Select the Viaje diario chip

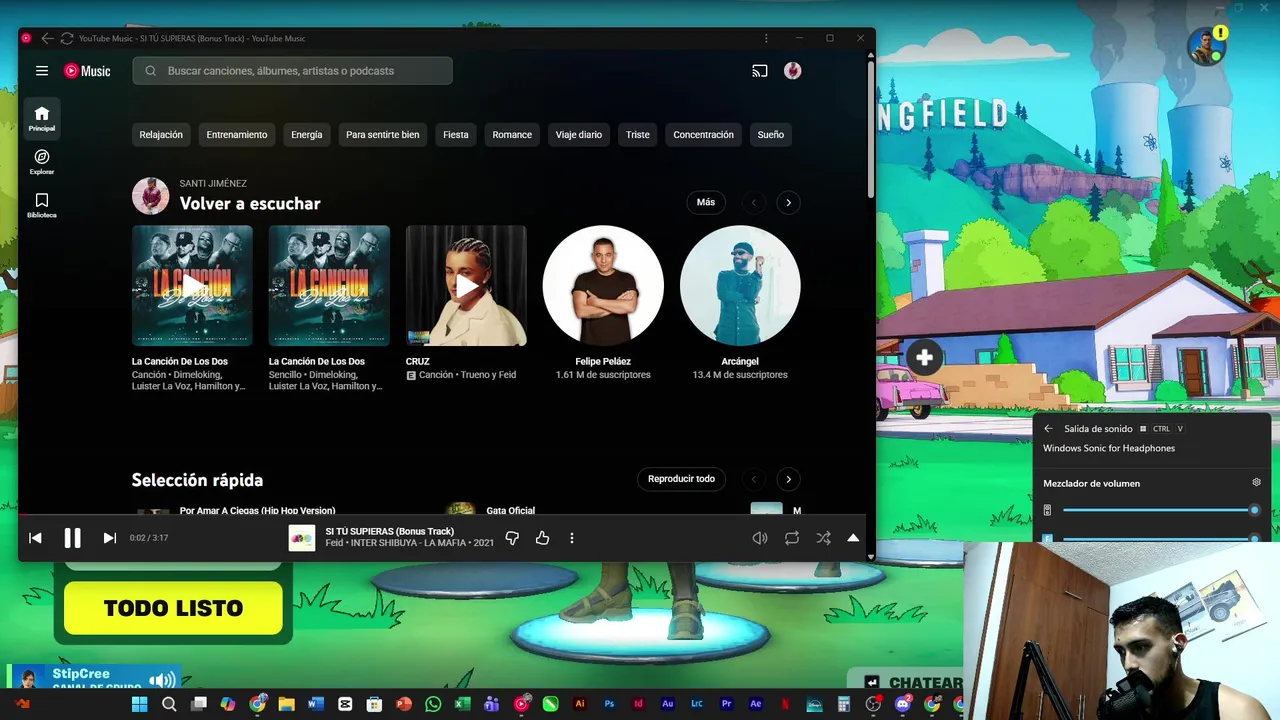click(579, 134)
